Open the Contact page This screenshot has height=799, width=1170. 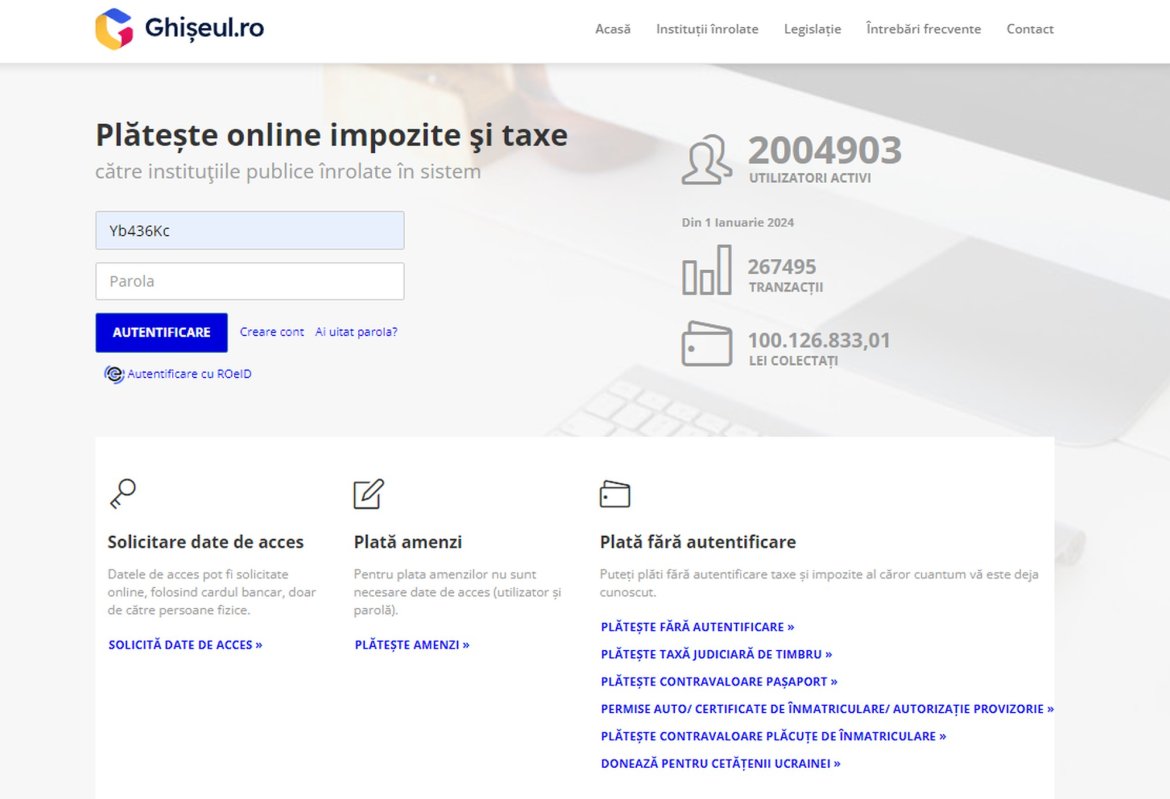click(x=1030, y=29)
